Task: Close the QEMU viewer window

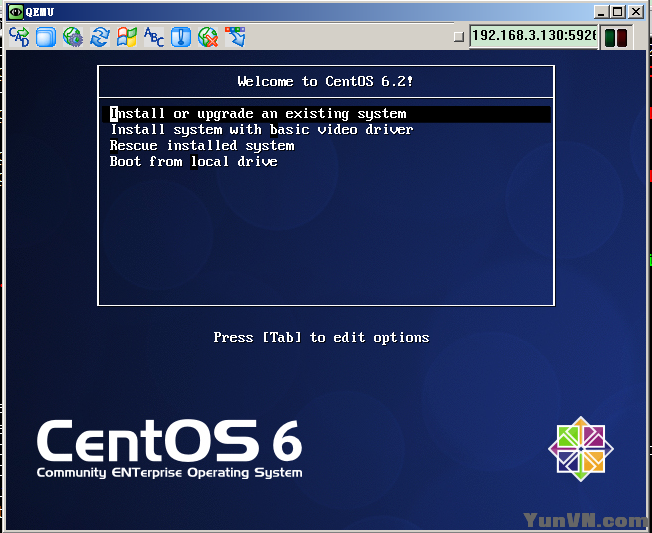Action: 636,12
